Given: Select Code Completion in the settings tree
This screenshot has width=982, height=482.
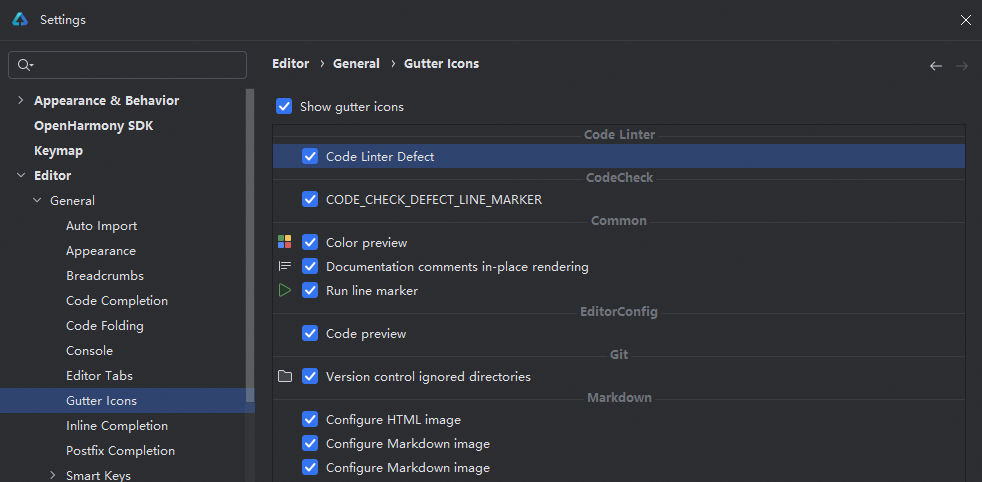Looking at the screenshot, I should click(117, 301).
